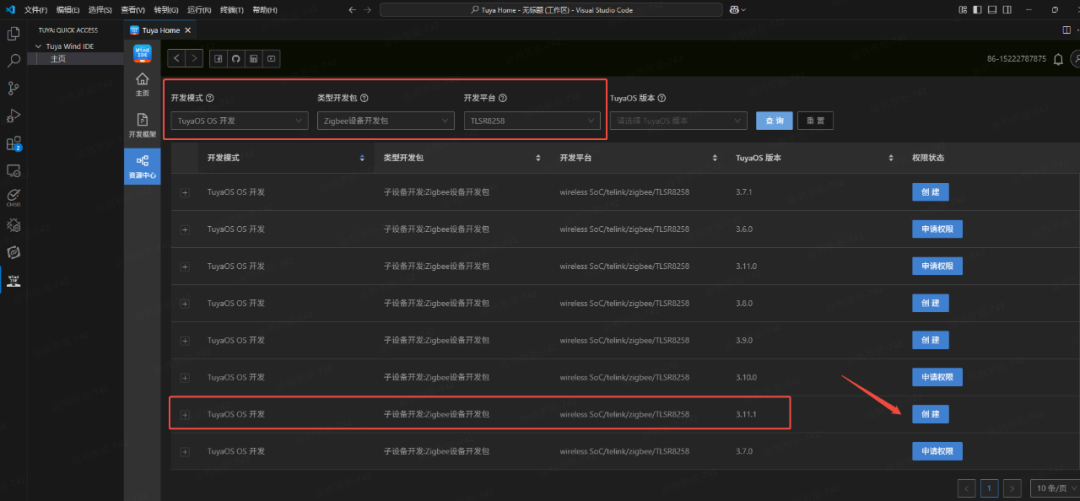Viewport: 1080px width, 501px height.
Task: Open Customize Layout in the title bar
Action: 964,10
